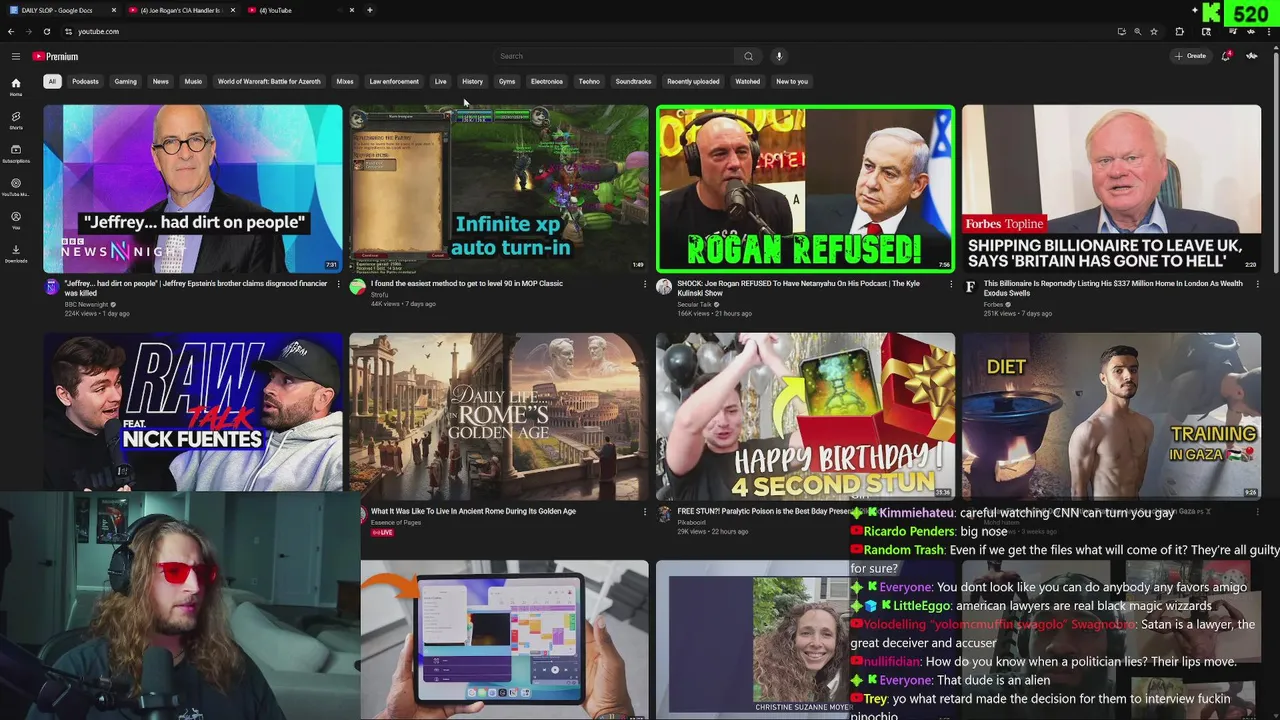Click the Create button
This screenshot has height=720, width=1280.
tap(1191, 56)
